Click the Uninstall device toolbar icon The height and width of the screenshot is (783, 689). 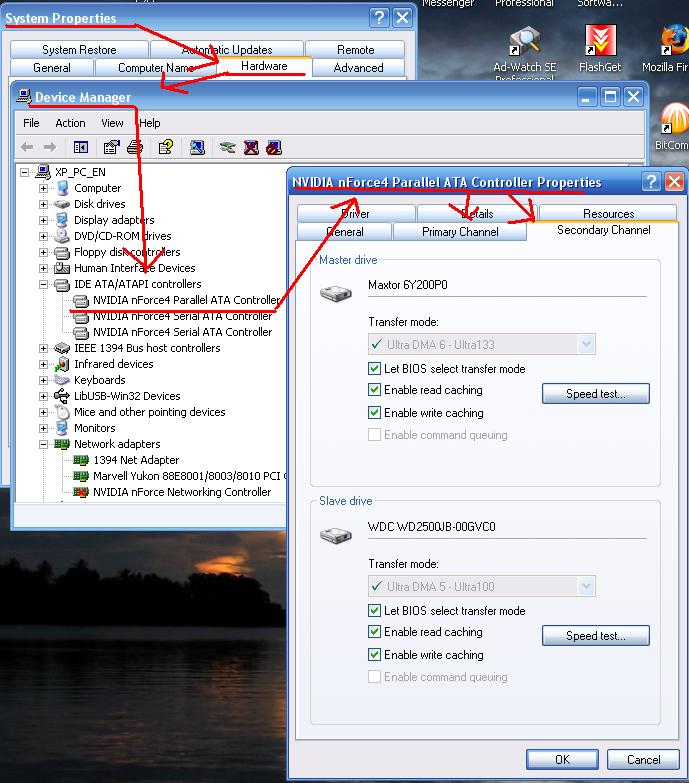tap(251, 147)
